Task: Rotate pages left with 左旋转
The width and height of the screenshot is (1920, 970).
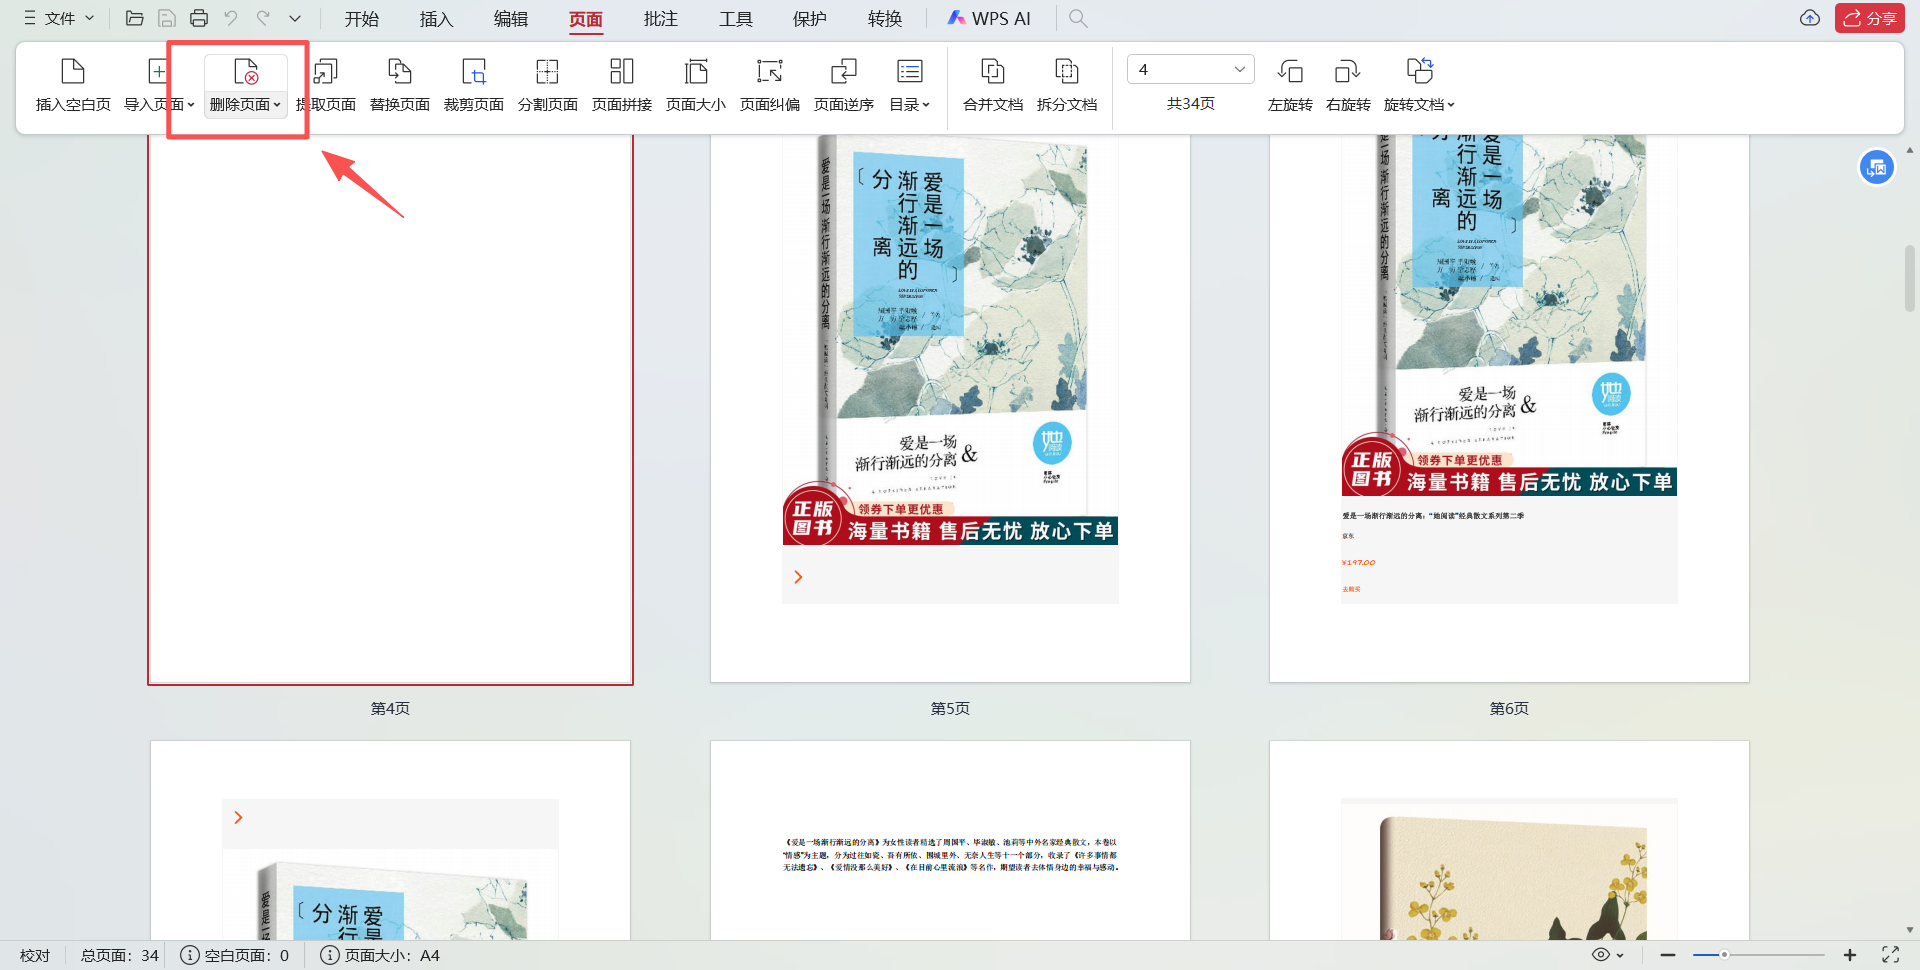Action: tap(1290, 85)
